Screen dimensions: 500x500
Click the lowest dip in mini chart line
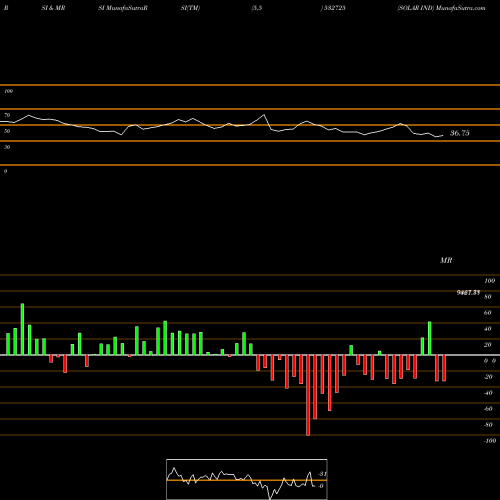pos(270,498)
